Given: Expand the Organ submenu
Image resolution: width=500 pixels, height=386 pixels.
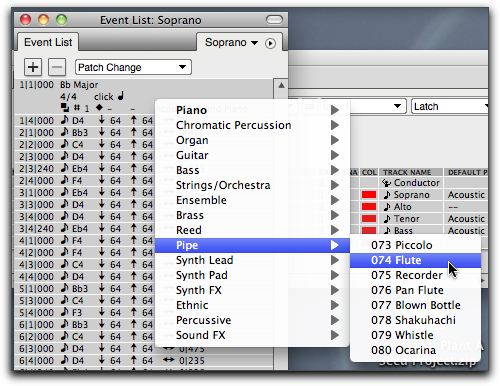Looking at the screenshot, I should pyautogui.click(x=252, y=140).
